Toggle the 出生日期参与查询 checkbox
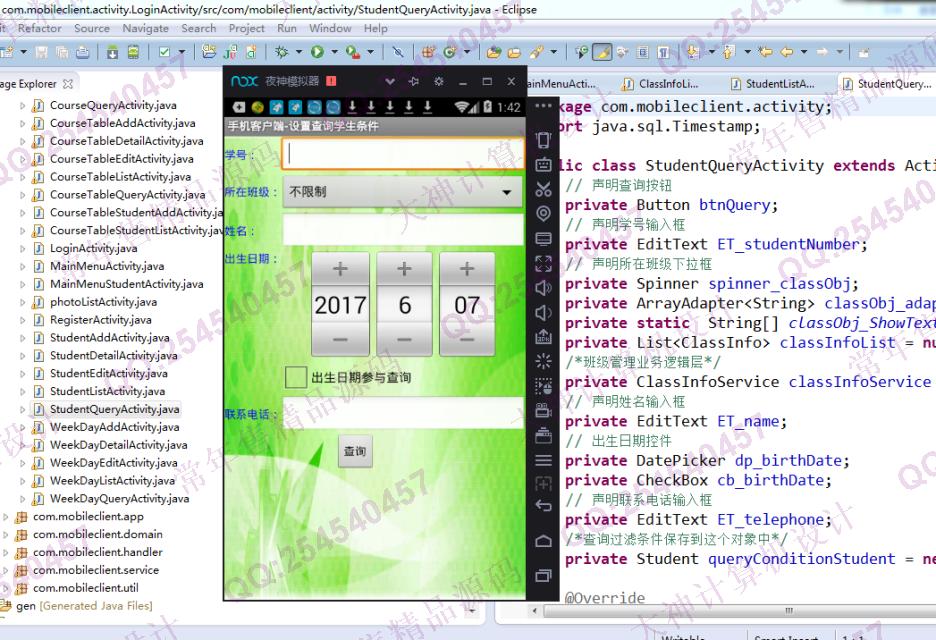This screenshot has height=640, width=936. pyautogui.click(x=295, y=377)
